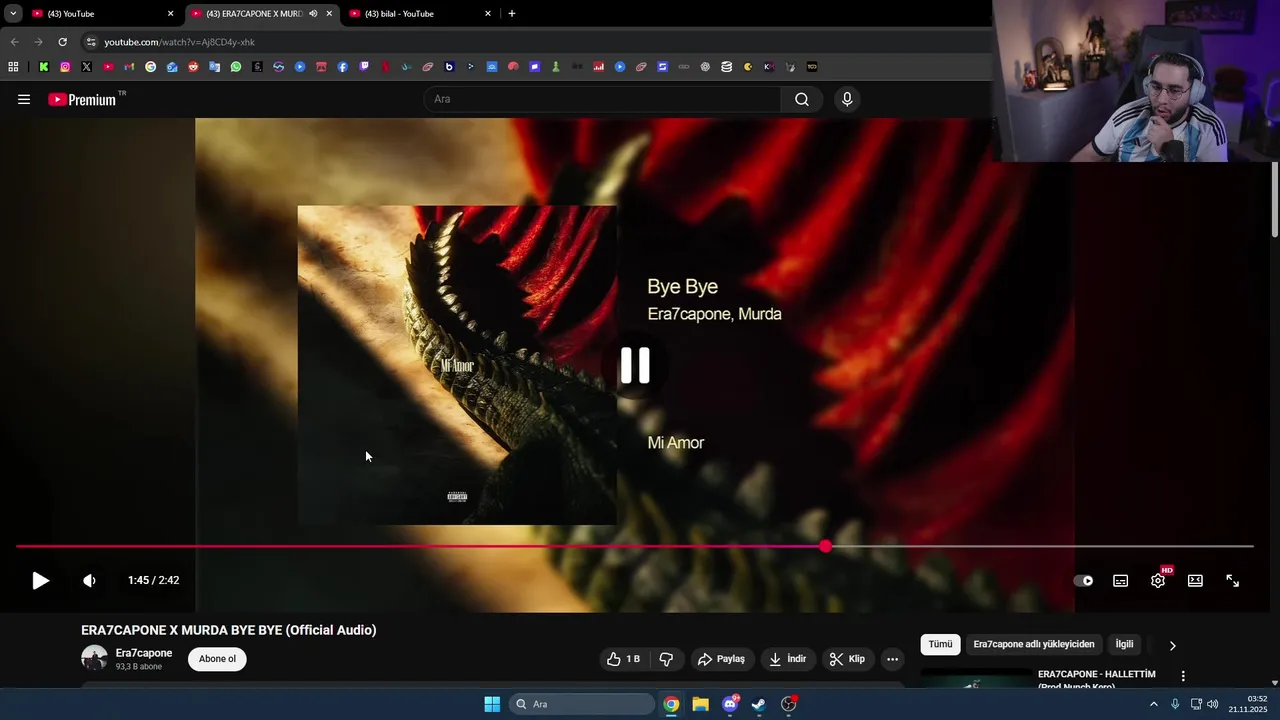Open Era7capone channel avatar
The width and height of the screenshot is (1280, 720).
94,658
